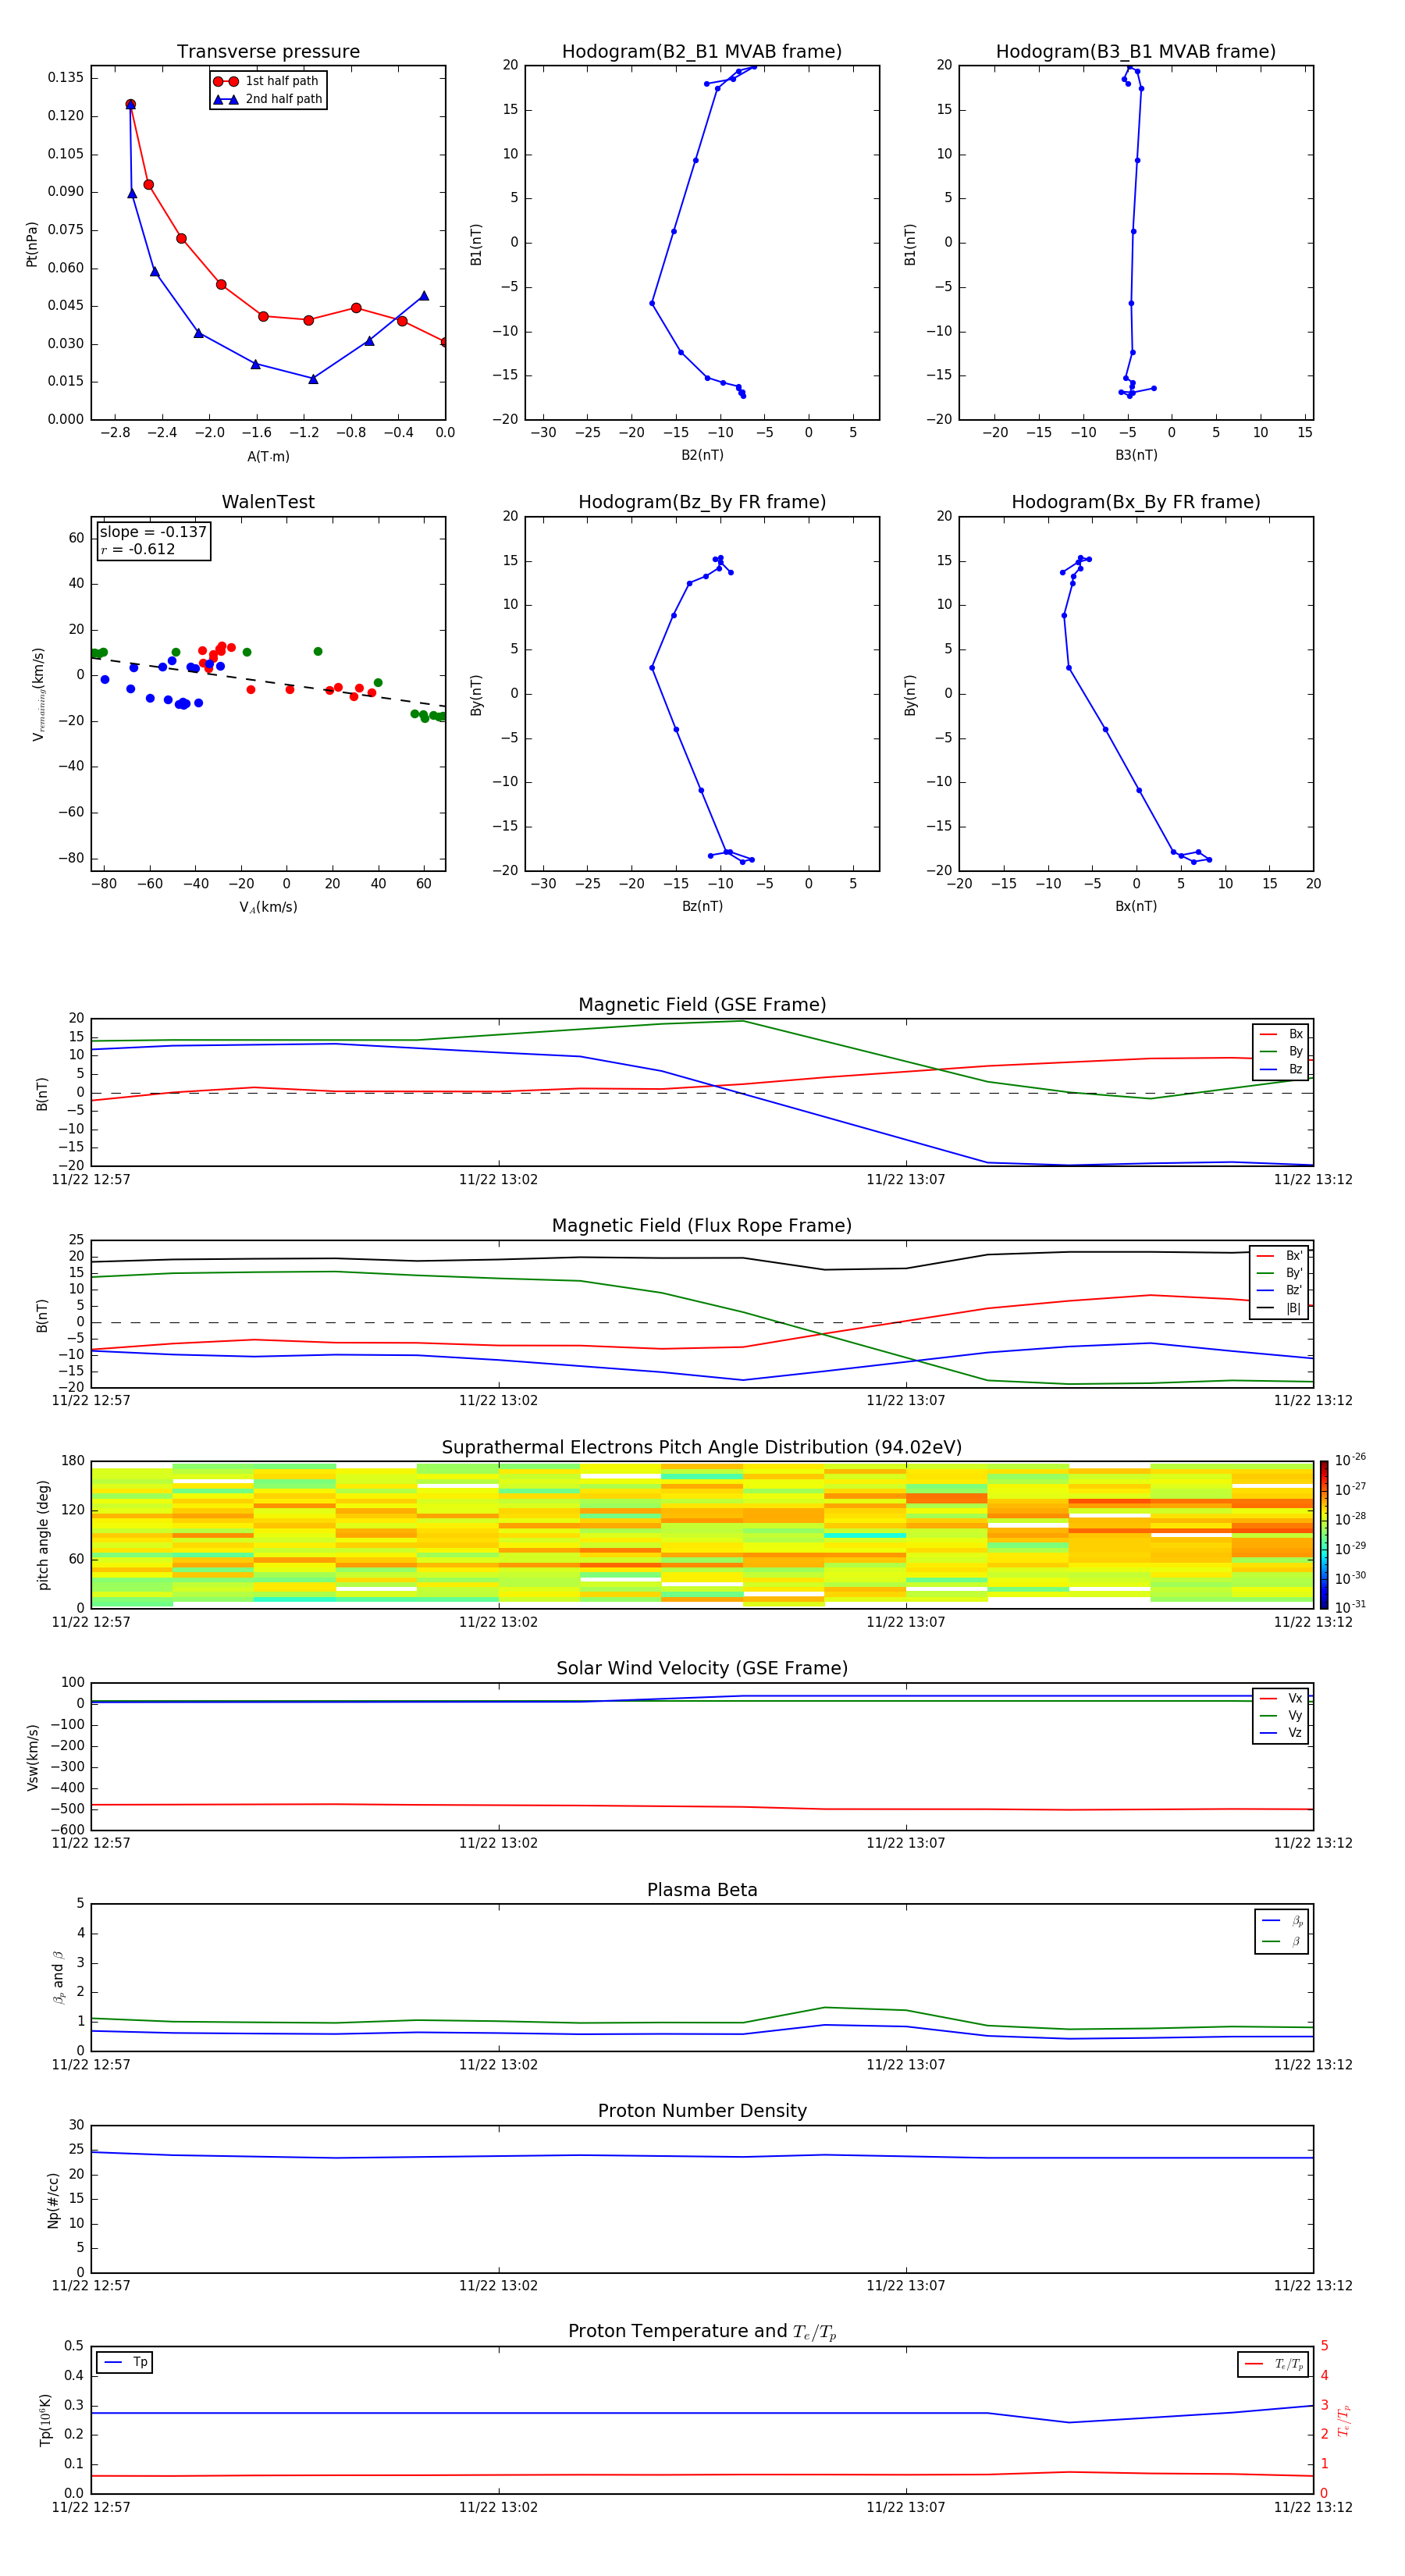The image size is (1405, 2576).
Task: Click the '2nd half path' legend entry
Action: pyautogui.click(x=267, y=99)
